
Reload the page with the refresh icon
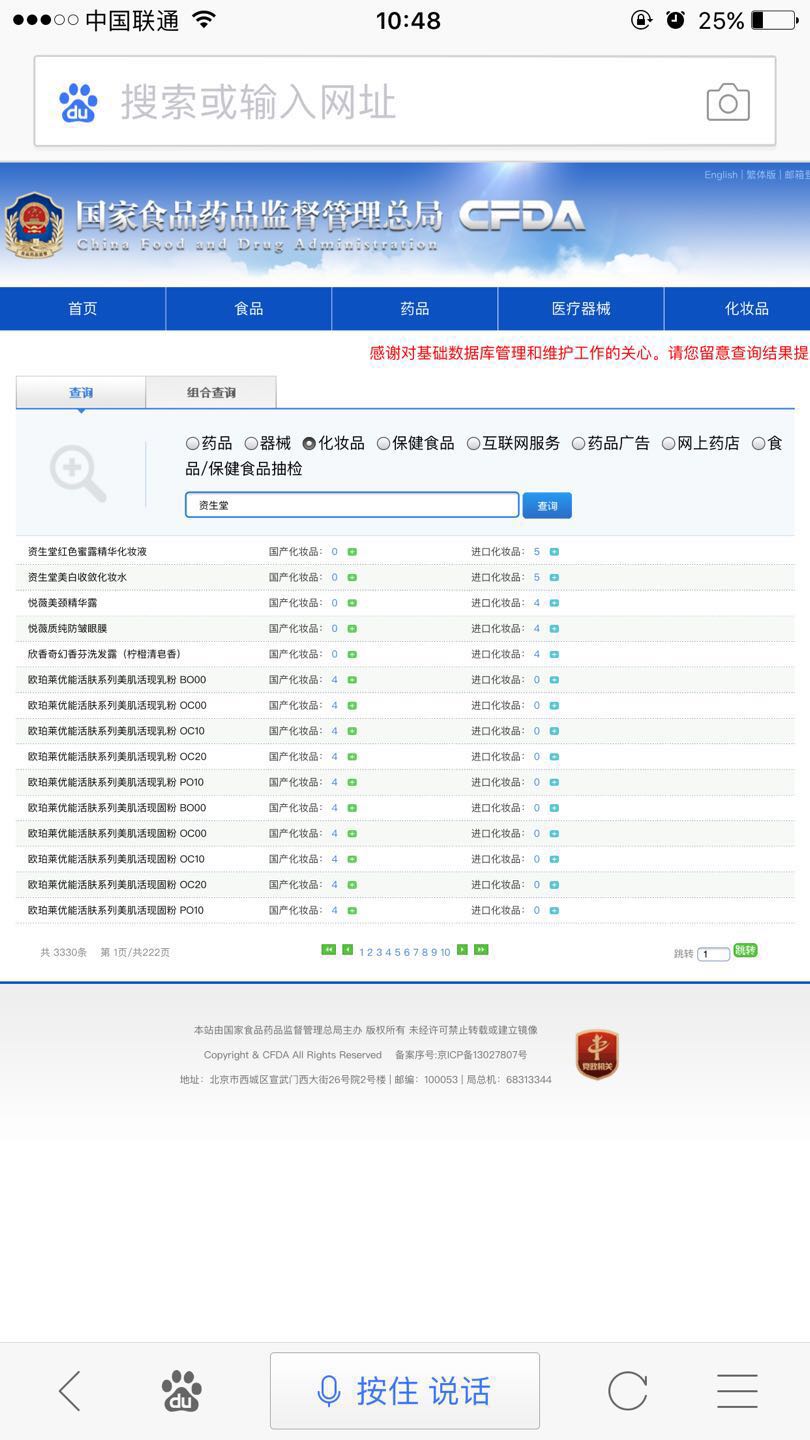pos(627,1390)
